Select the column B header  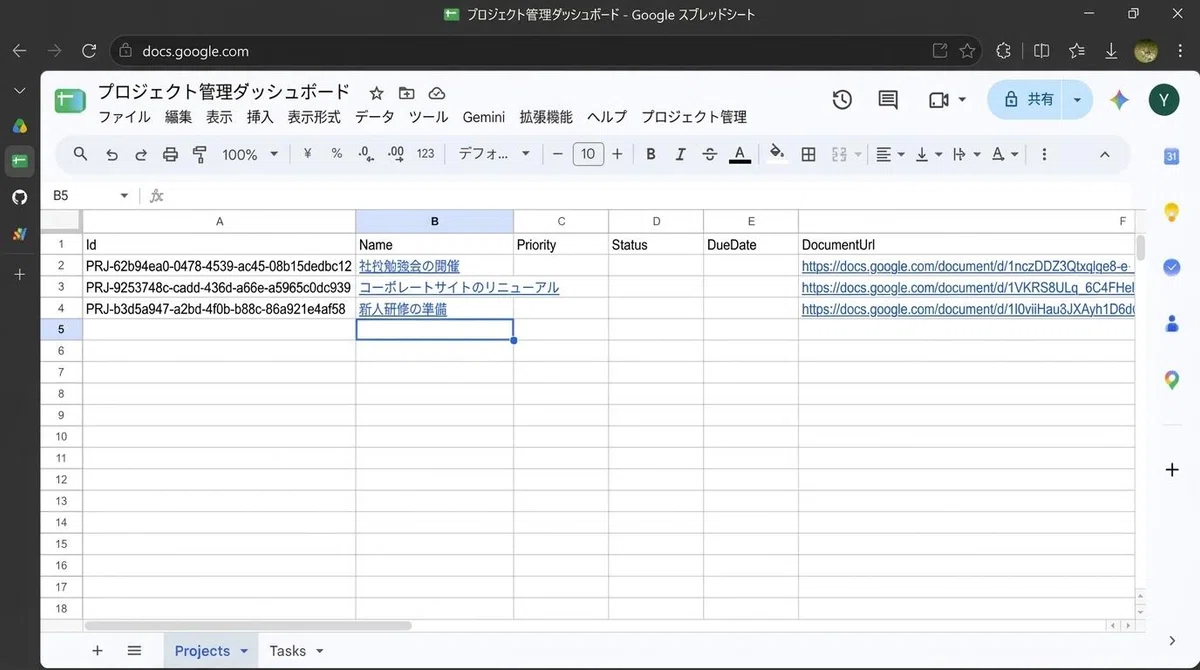click(434, 221)
